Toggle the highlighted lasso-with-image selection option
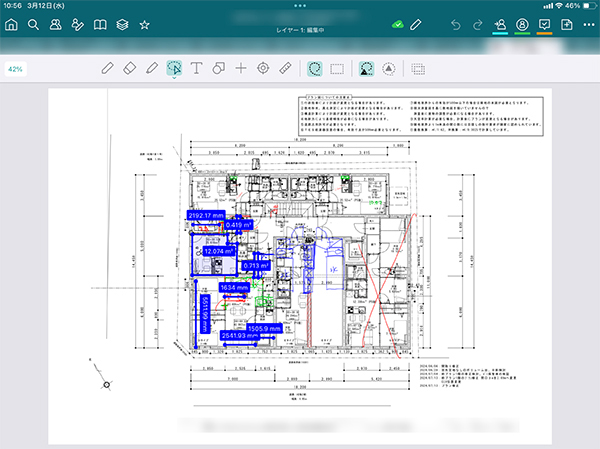Screen dimensions: 600x449 (367, 68)
